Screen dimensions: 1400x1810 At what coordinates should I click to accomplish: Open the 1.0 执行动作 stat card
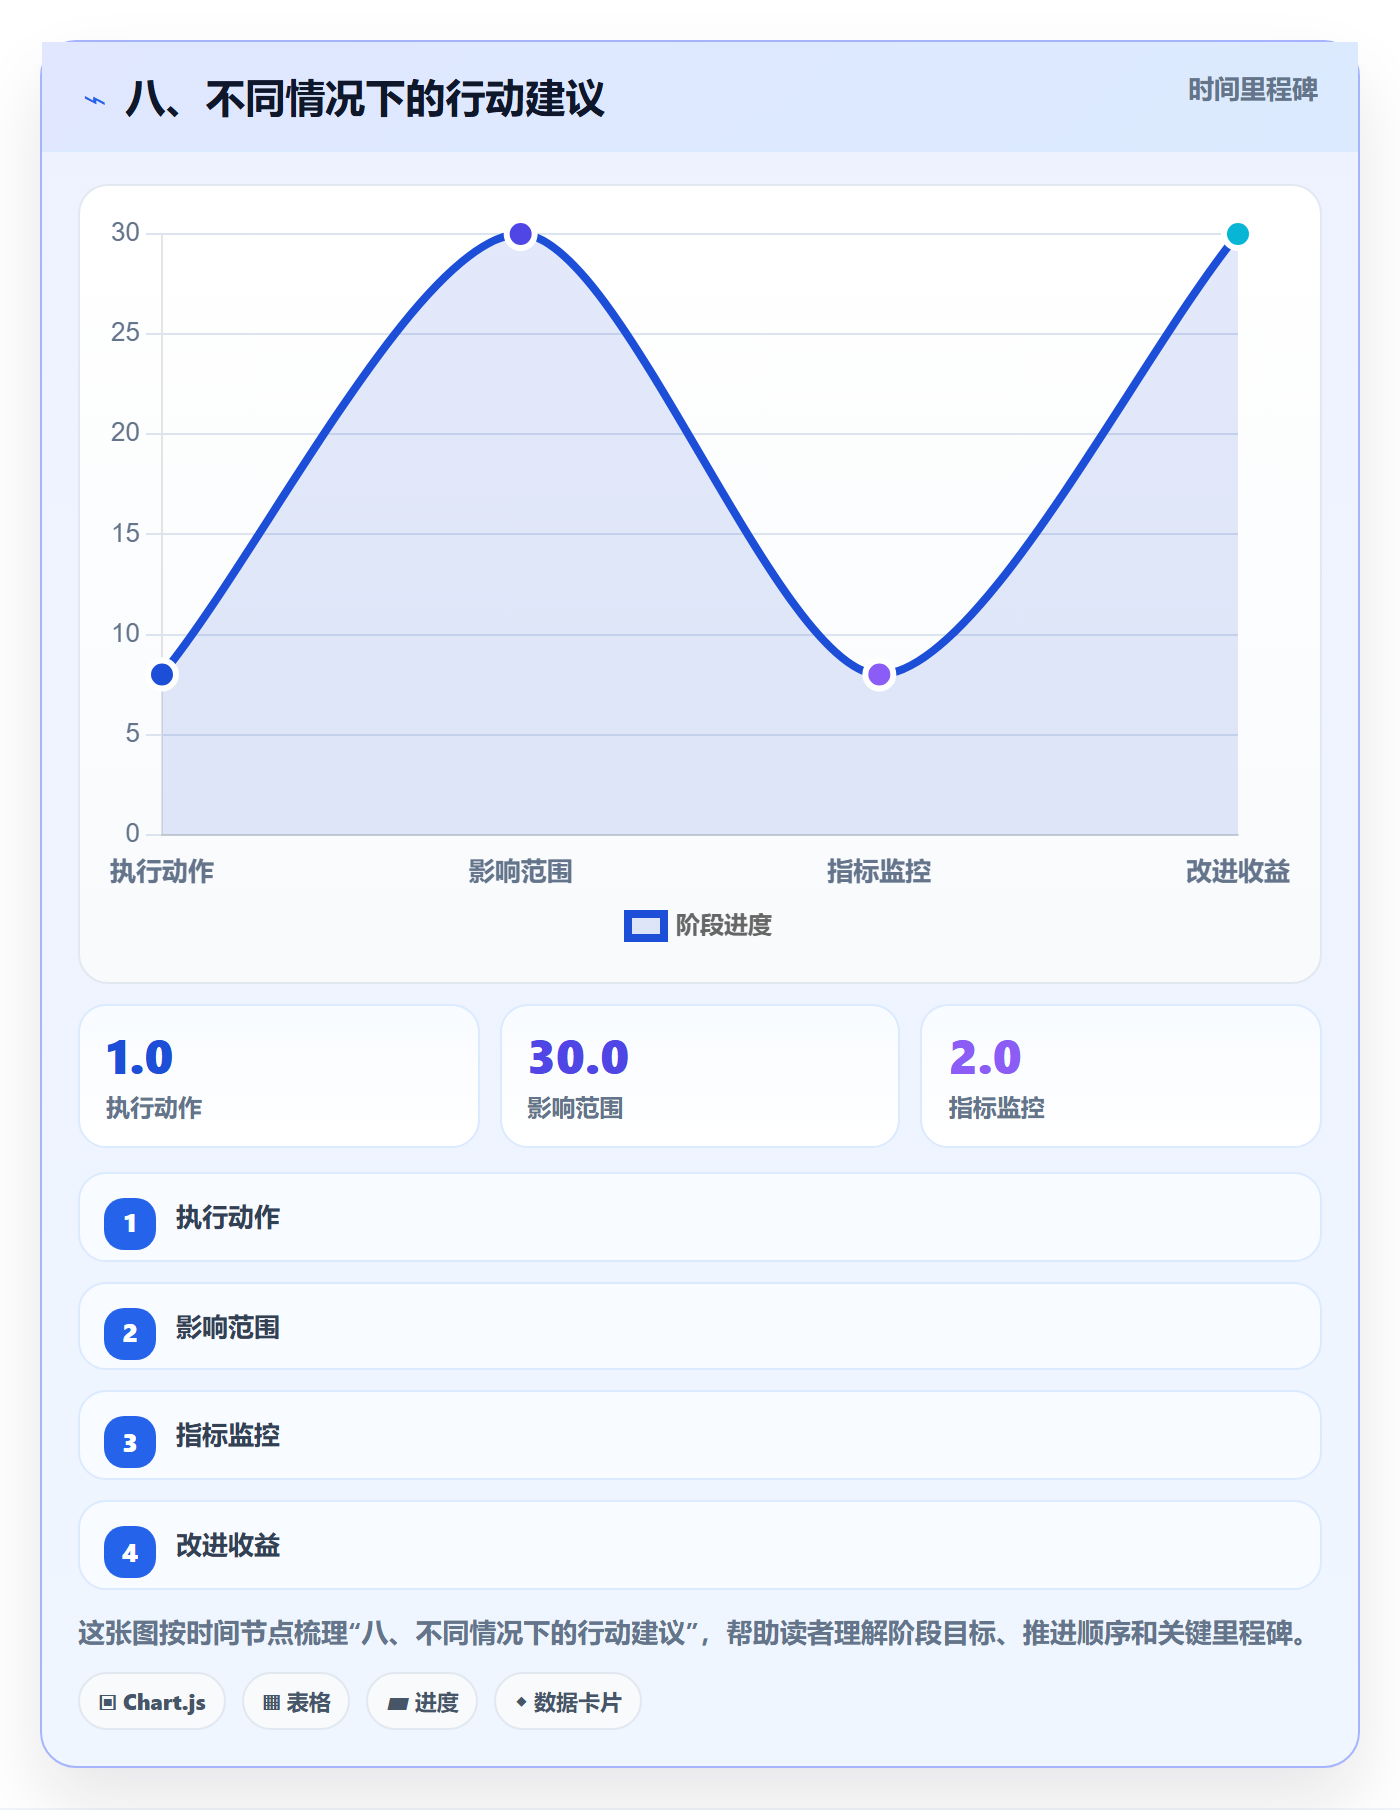click(x=279, y=1076)
